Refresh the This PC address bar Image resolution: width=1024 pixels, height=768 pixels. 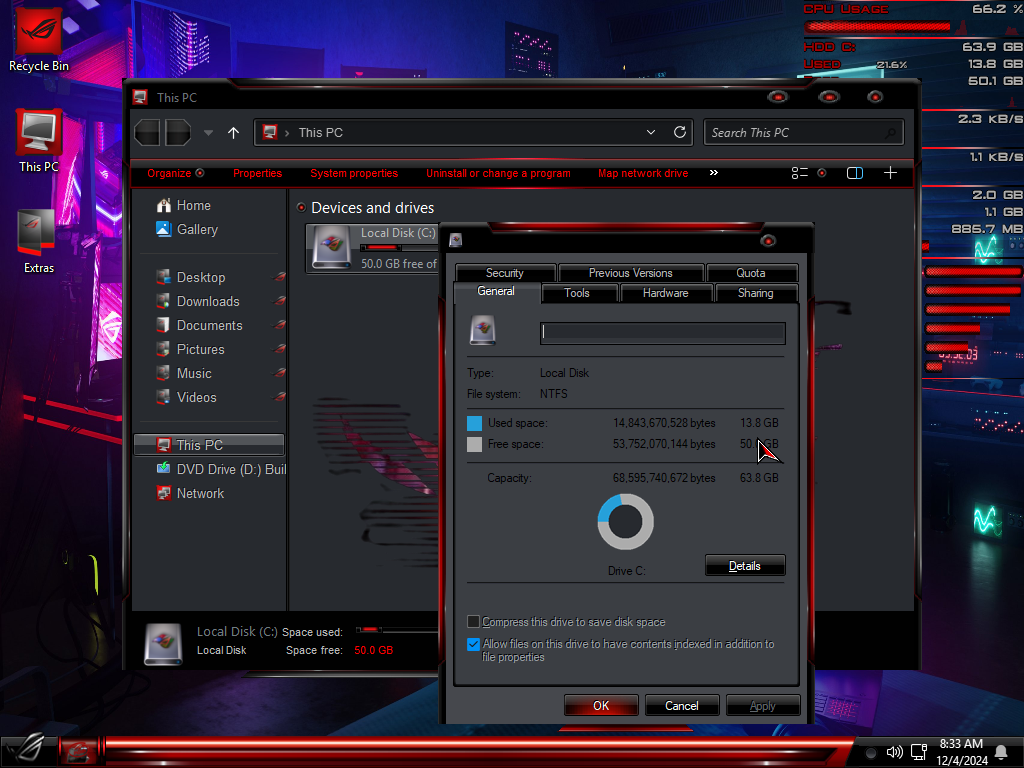click(680, 132)
